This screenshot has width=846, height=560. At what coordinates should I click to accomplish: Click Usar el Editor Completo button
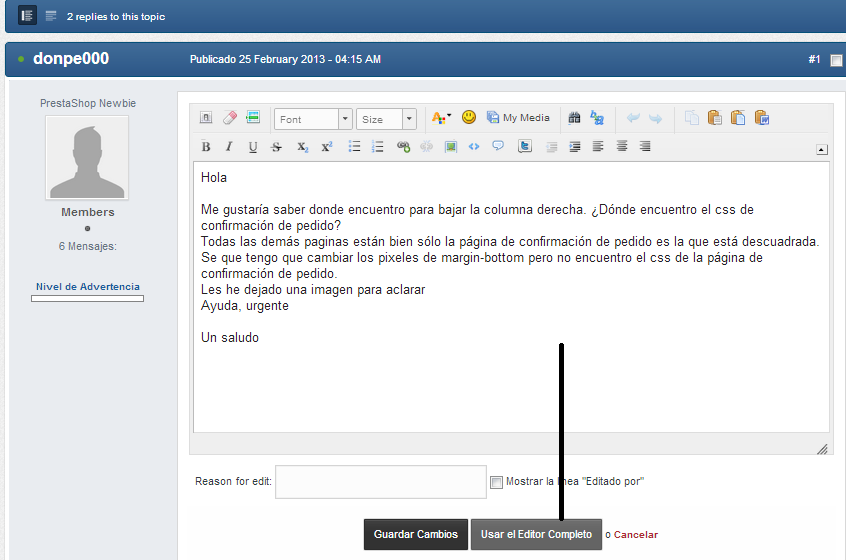tap(536, 535)
